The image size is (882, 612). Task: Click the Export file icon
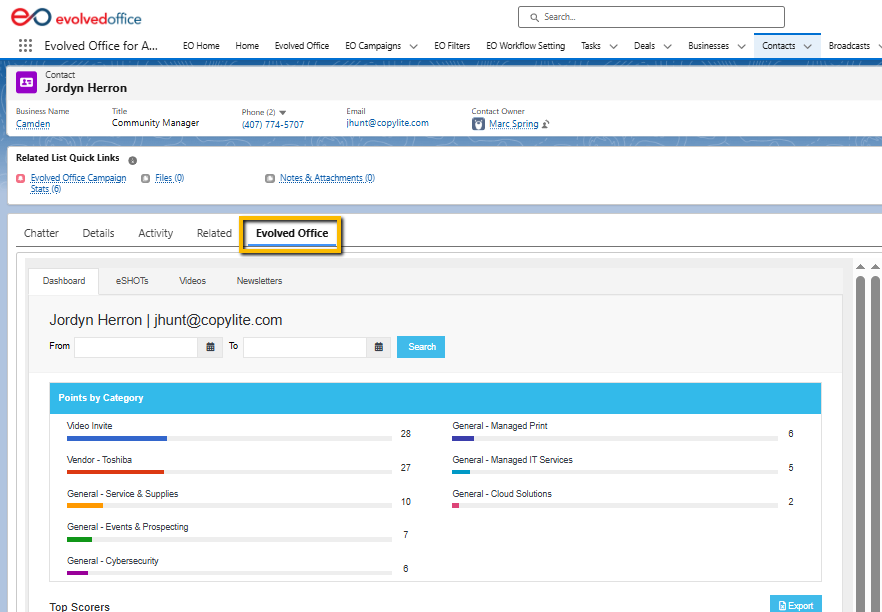(x=782, y=606)
